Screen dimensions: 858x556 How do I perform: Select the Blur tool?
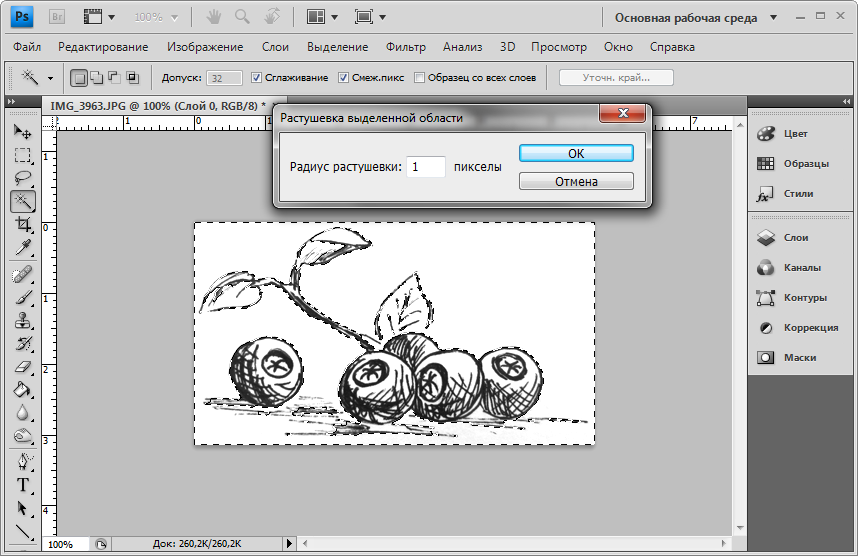(x=22, y=413)
